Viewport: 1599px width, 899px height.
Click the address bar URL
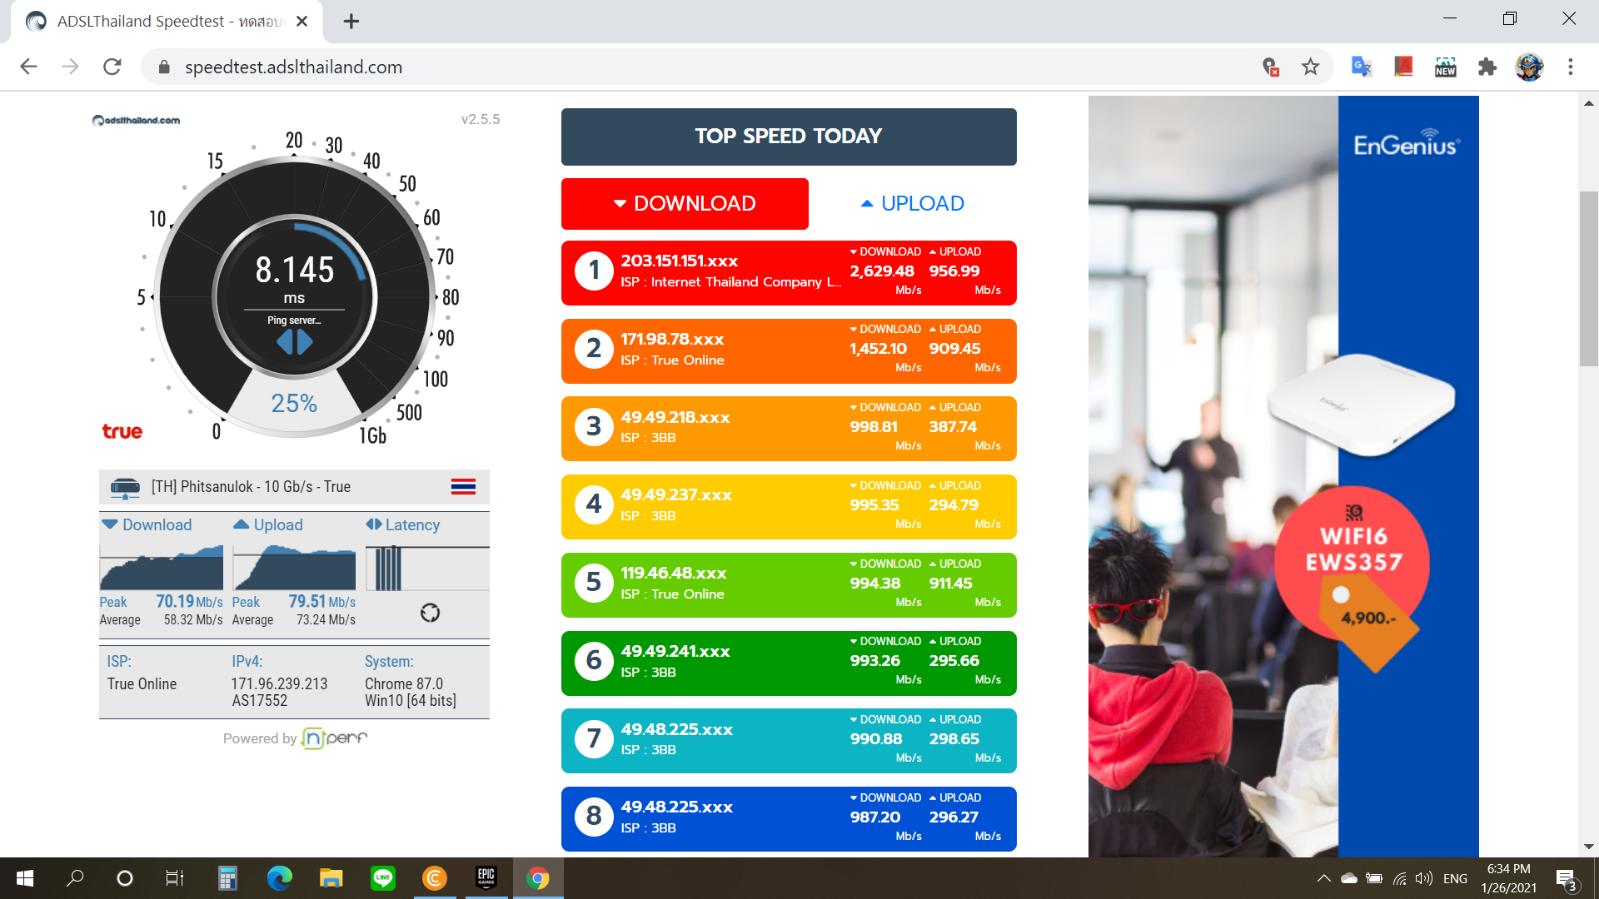(x=294, y=67)
